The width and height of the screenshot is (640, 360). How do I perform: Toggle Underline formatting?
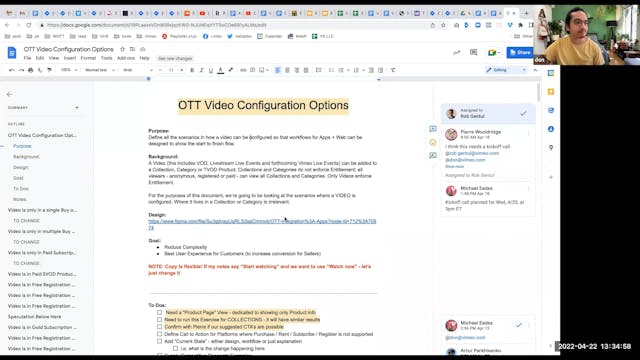[211, 70]
